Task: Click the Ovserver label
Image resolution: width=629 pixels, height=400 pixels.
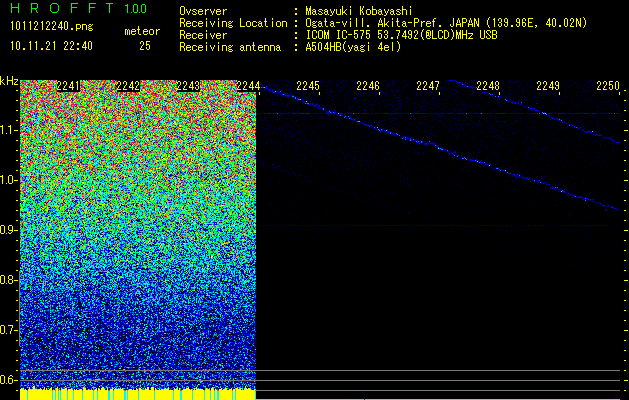Action: pos(203,11)
